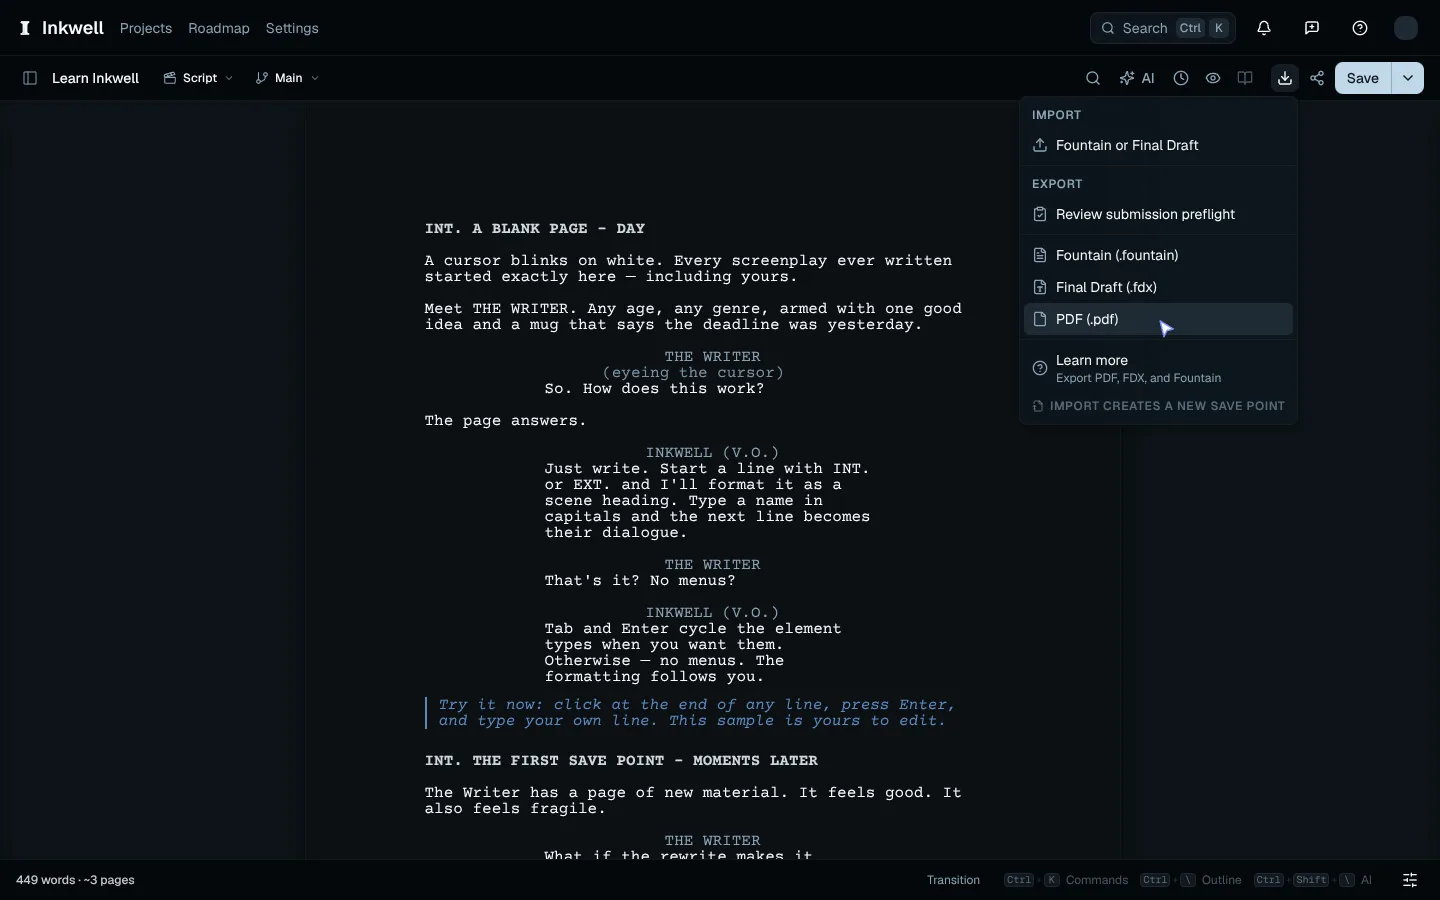The width and height of the screenshot is (1440, 900).
Task: Choose Fountain or Final Draft import
Action: [x=1160, y=146]
